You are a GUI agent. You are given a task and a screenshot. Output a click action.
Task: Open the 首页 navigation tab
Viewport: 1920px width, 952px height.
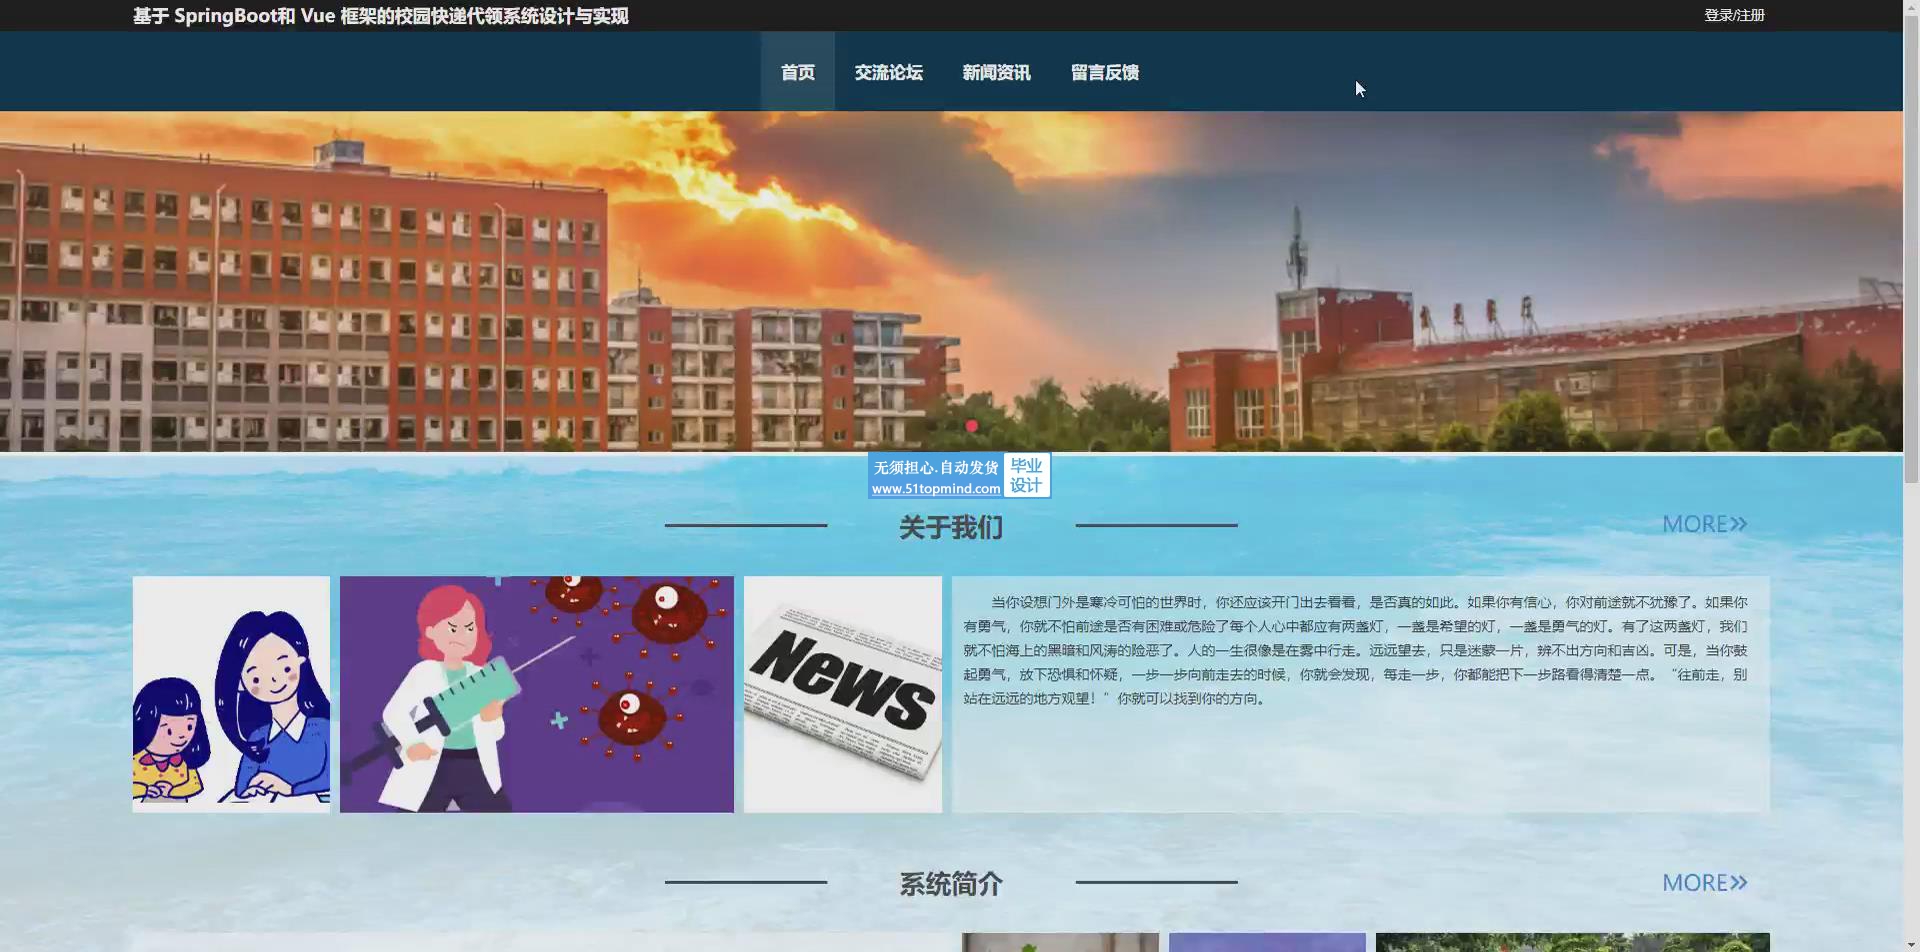click(x=797, y=72)
